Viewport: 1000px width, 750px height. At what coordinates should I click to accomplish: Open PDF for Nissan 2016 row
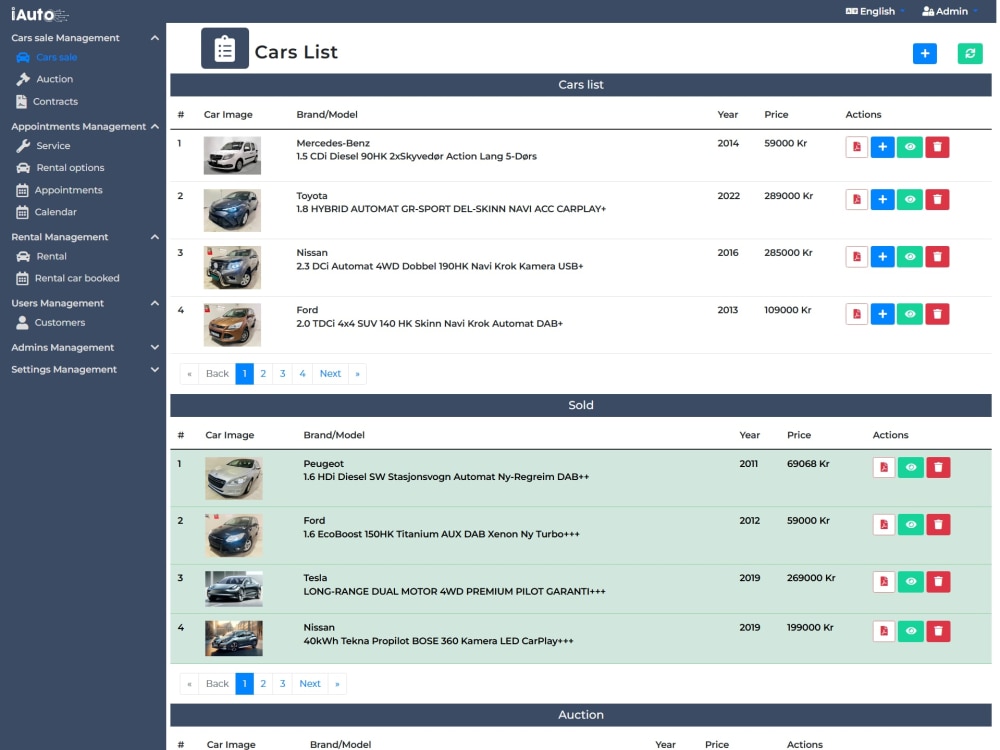[856, 256]
